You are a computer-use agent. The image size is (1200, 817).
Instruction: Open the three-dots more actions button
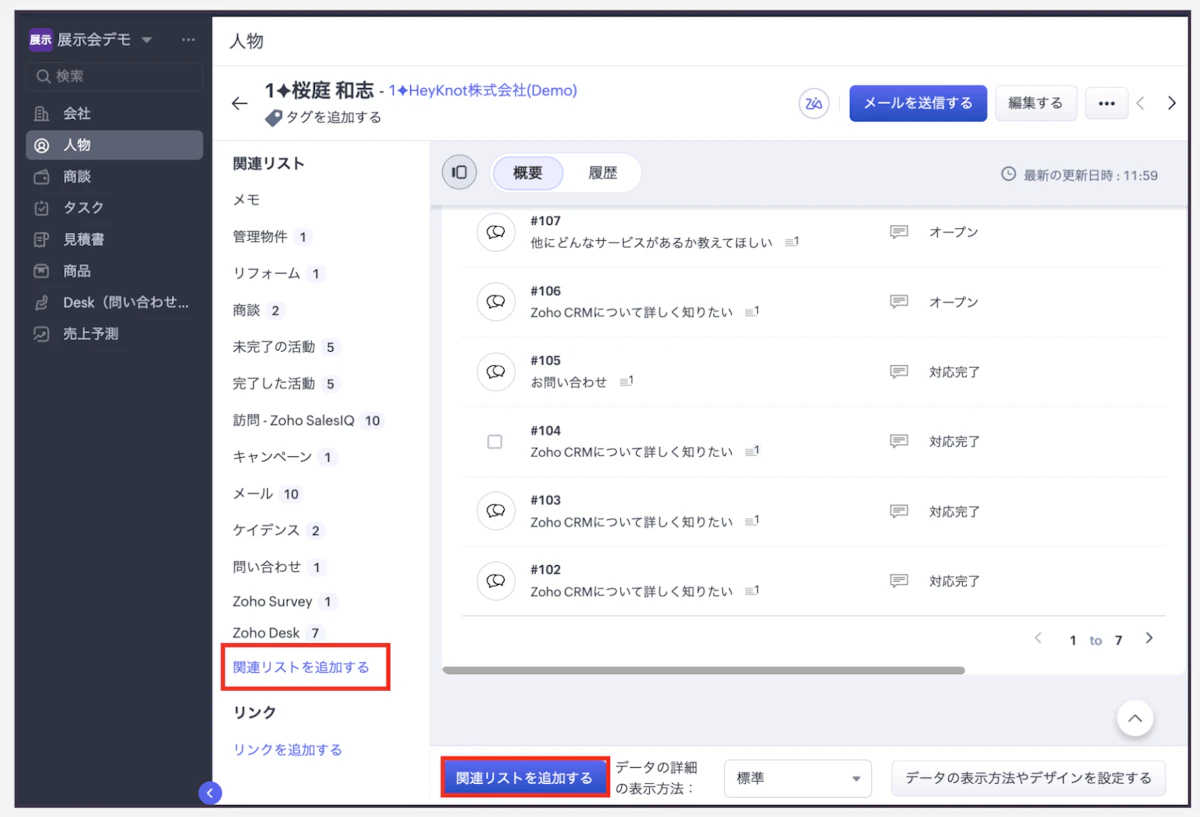[x=1106, y=103]
